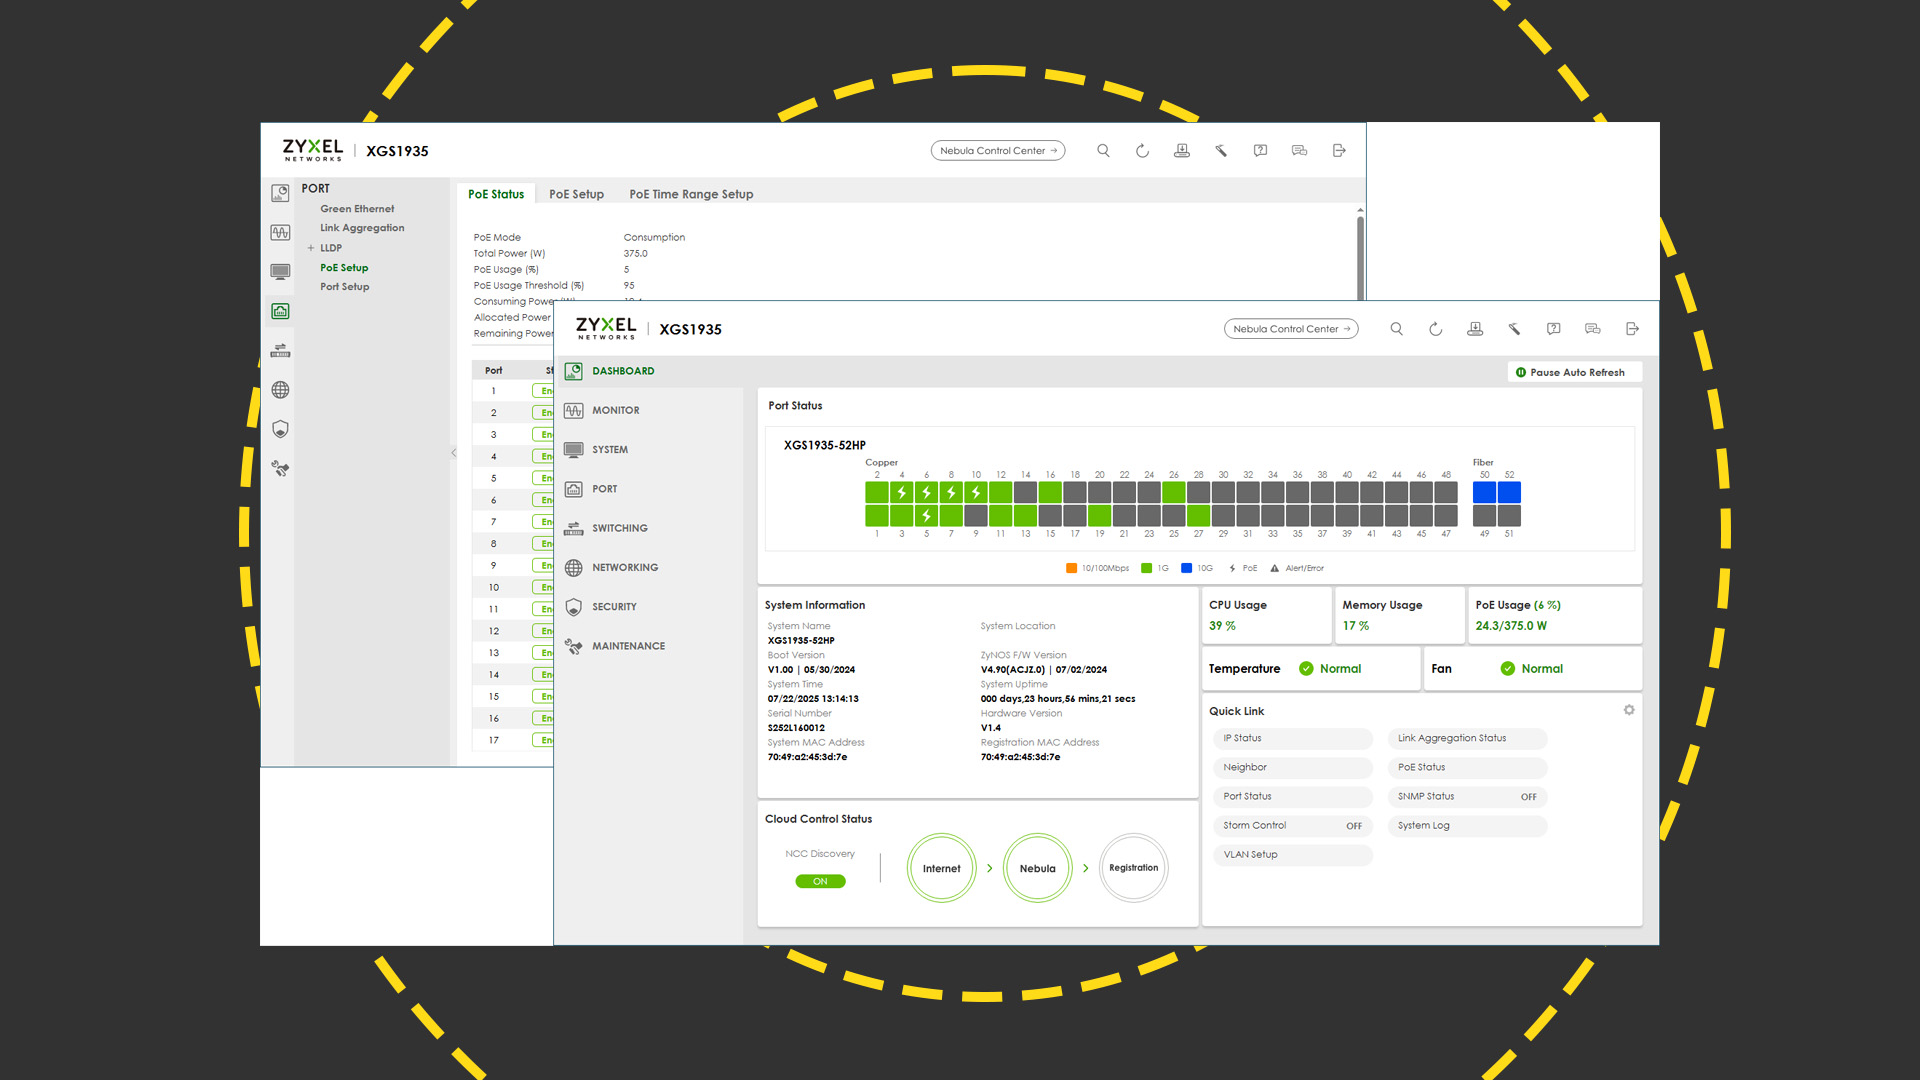Click the search magnifier icon in front window header
1920x1080 pixels.
point(1397,329)
